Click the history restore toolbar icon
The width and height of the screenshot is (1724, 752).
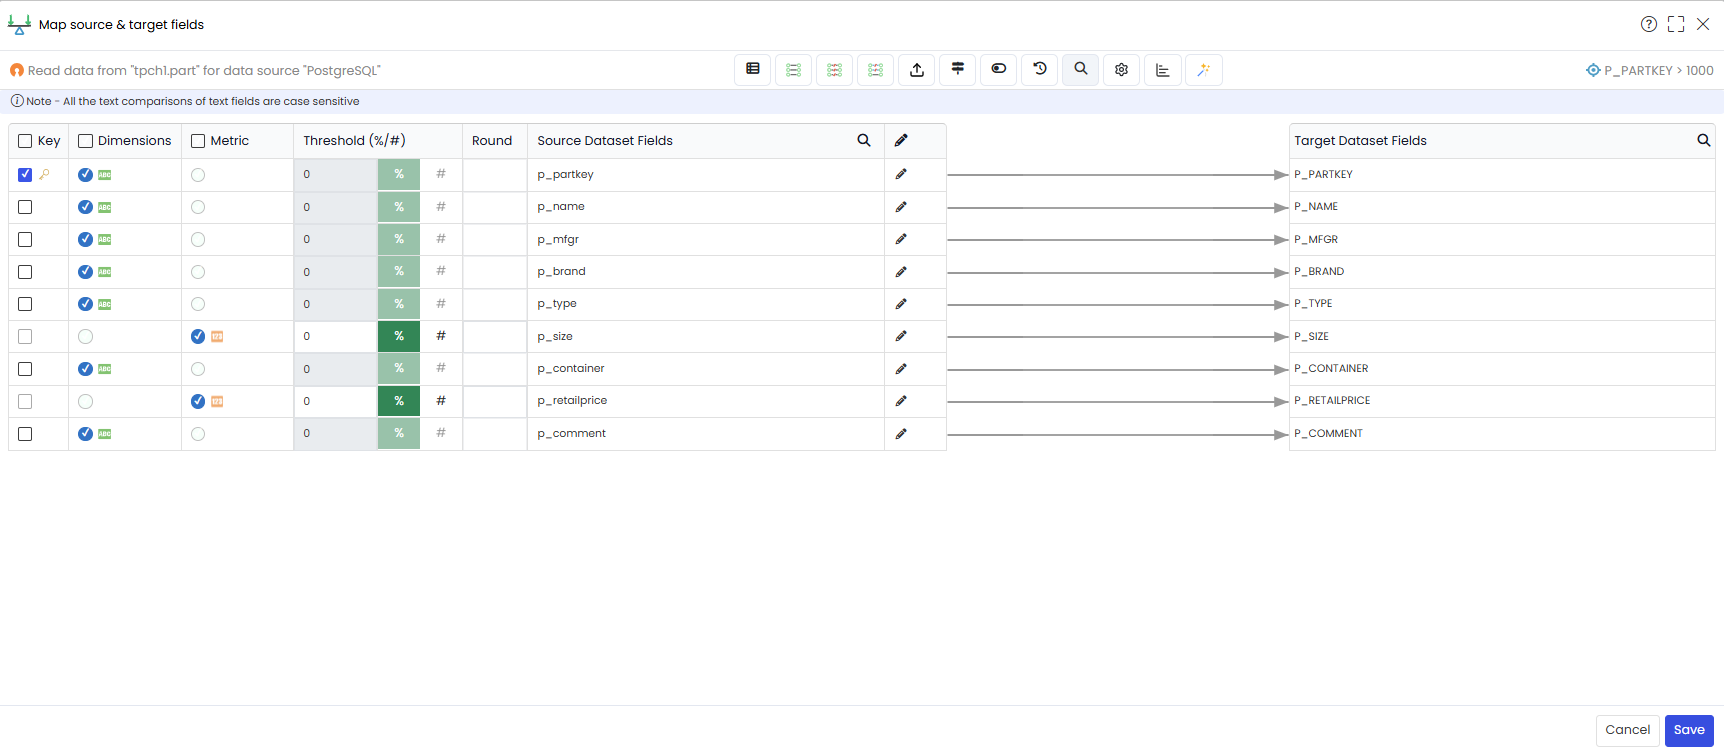pos(1040,70)
